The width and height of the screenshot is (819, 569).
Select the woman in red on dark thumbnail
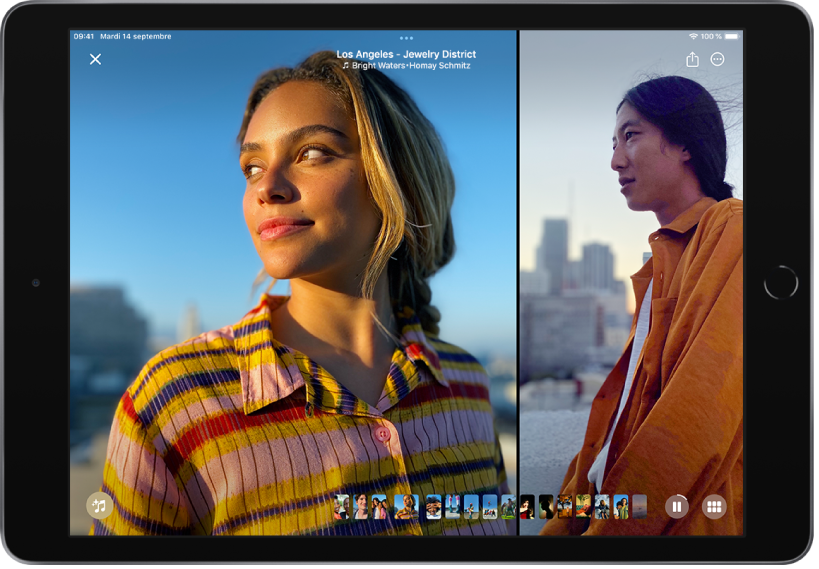(528, 507)
